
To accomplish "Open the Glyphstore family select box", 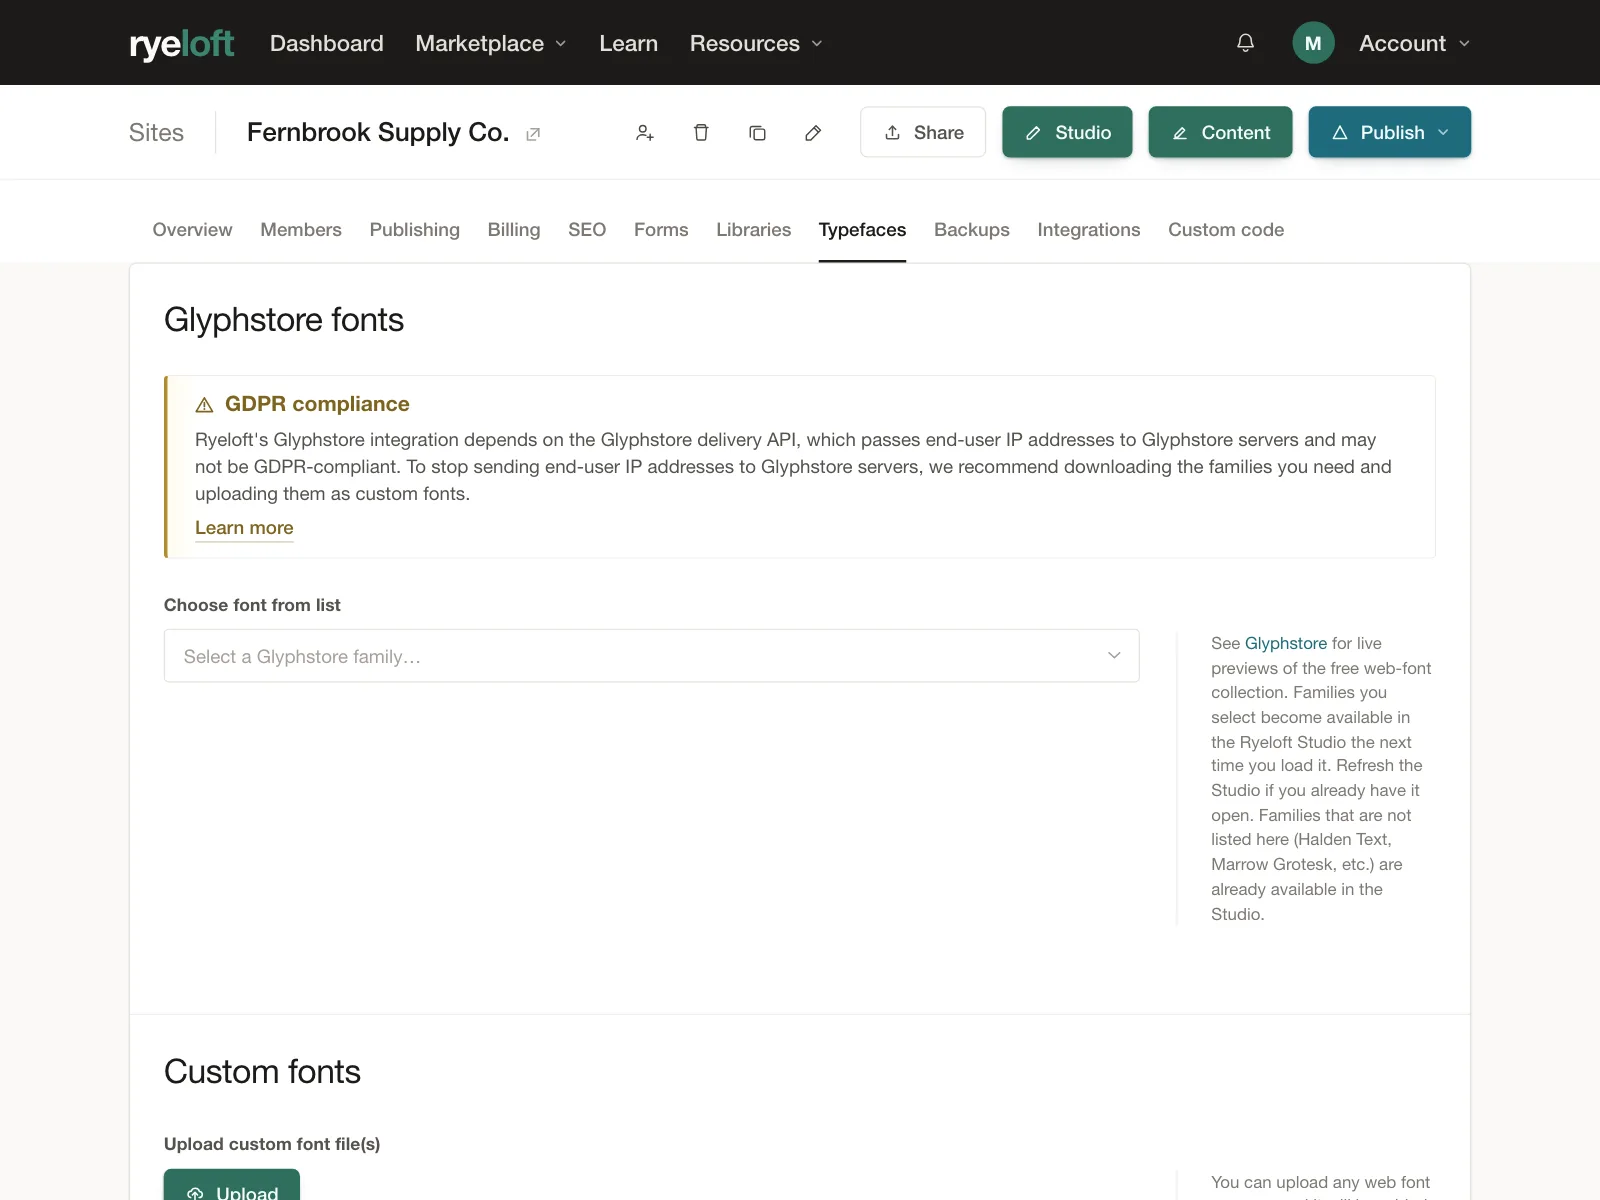I will point(651,656).
